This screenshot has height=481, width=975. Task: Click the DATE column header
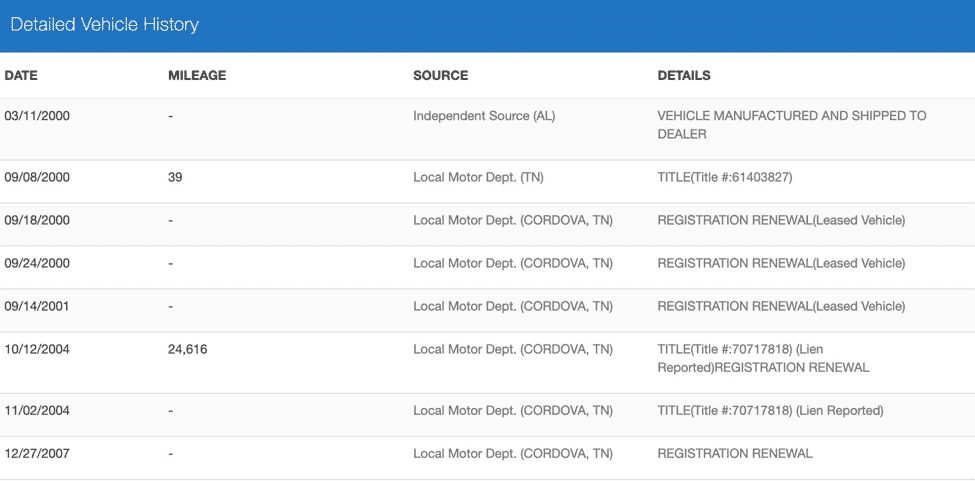[21, 75]
